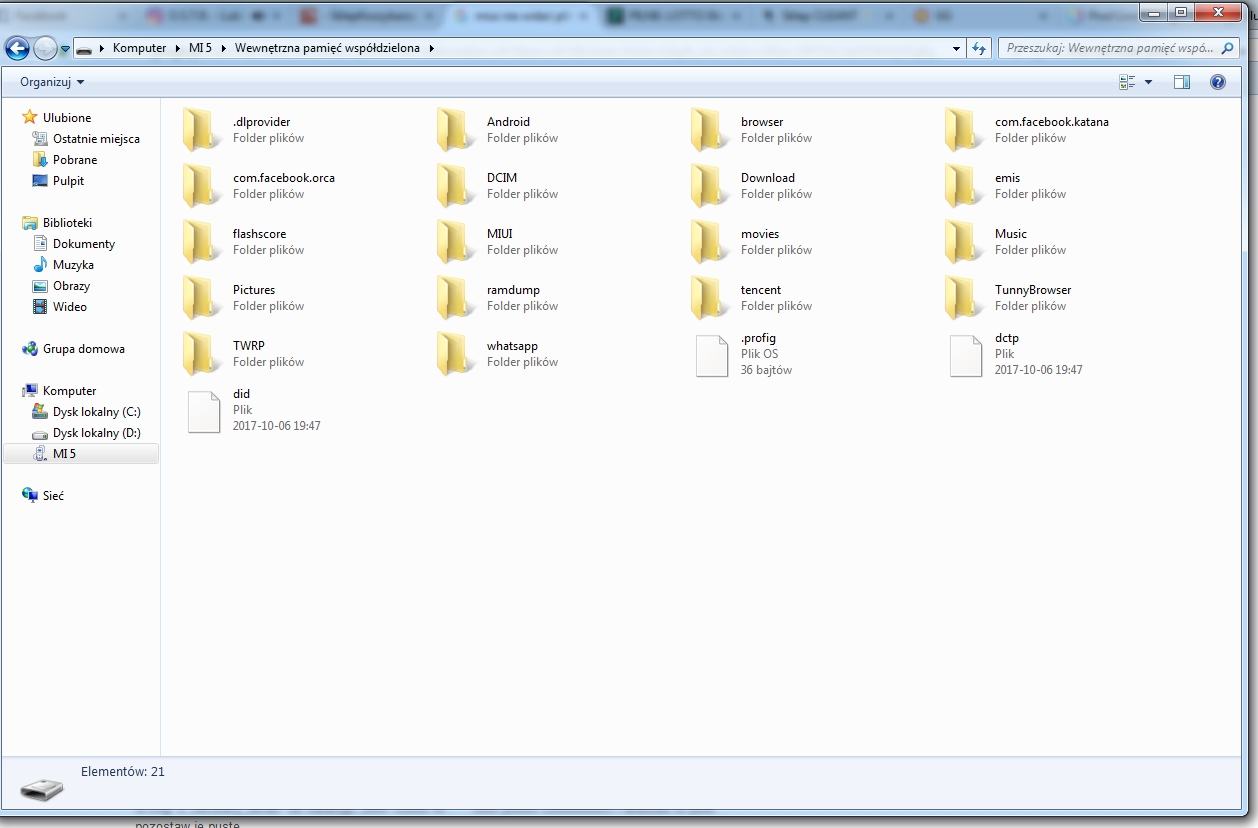The height and width of the screenshot is (828, 1258).
Task: Expand the address bar history dropdown
Action: tap(957, 48)
